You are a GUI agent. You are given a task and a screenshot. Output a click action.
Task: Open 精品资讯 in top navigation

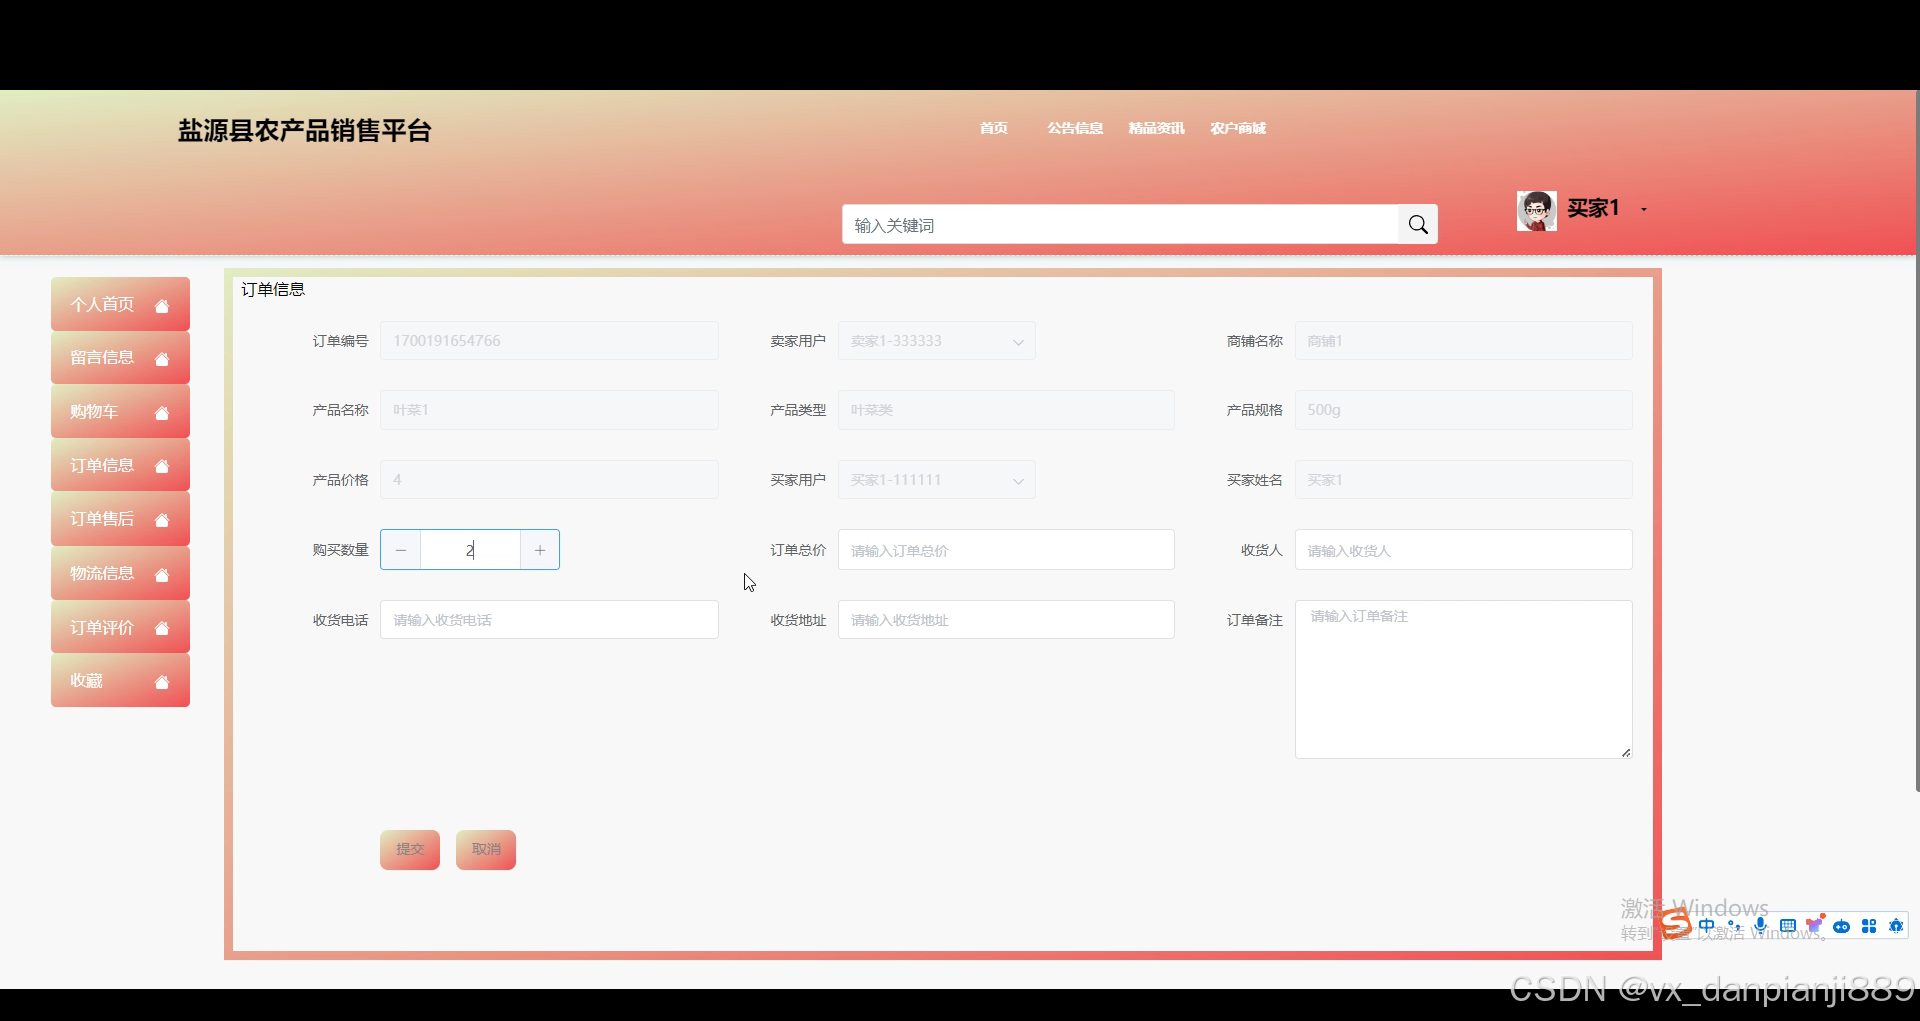tap(1156, 128)
